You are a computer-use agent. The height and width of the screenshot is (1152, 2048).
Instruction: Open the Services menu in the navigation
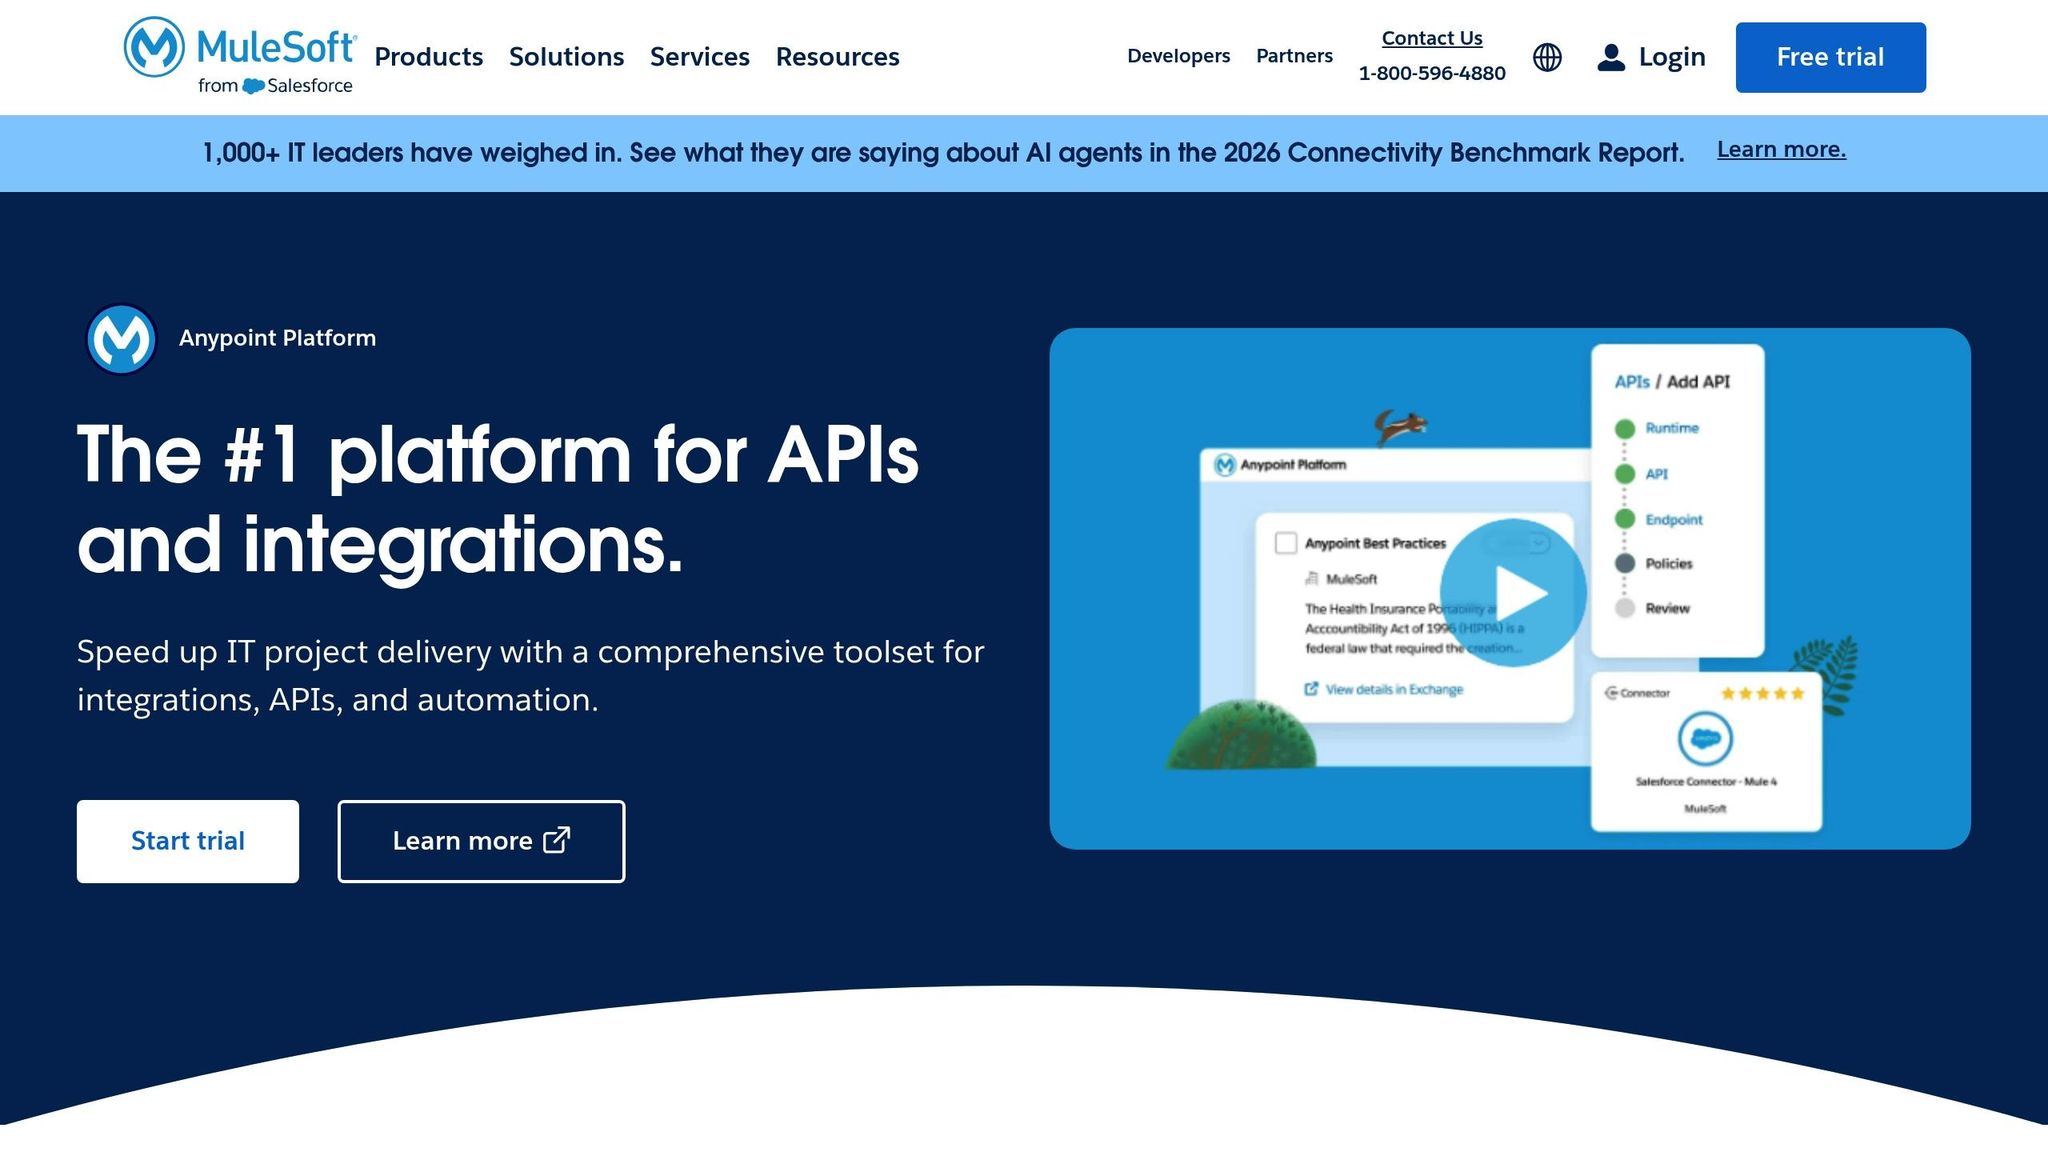700,57
